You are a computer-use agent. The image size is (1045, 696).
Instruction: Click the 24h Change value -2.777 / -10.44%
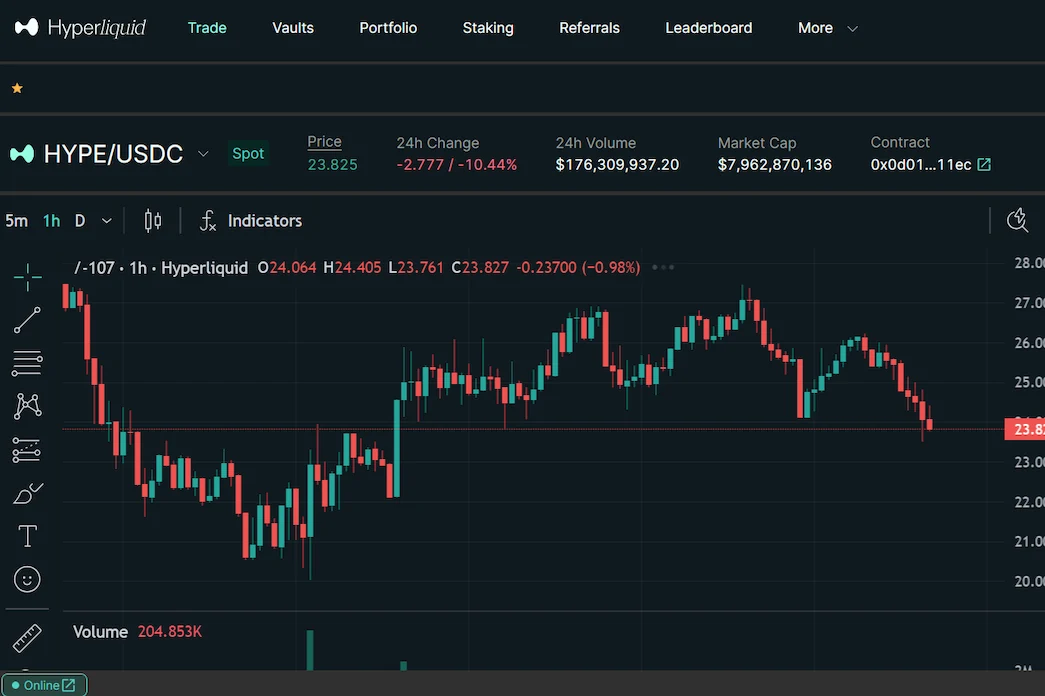click(x=457, y=165)
